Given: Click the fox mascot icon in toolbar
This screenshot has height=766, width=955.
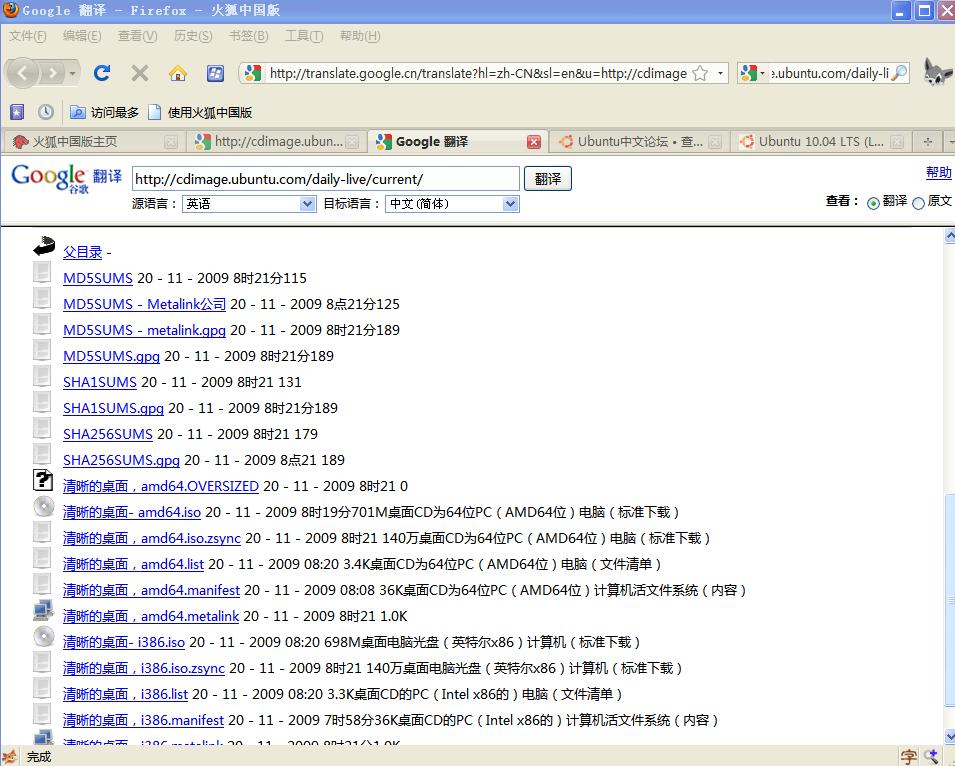Looking at the screenshot, I should 937,72.
